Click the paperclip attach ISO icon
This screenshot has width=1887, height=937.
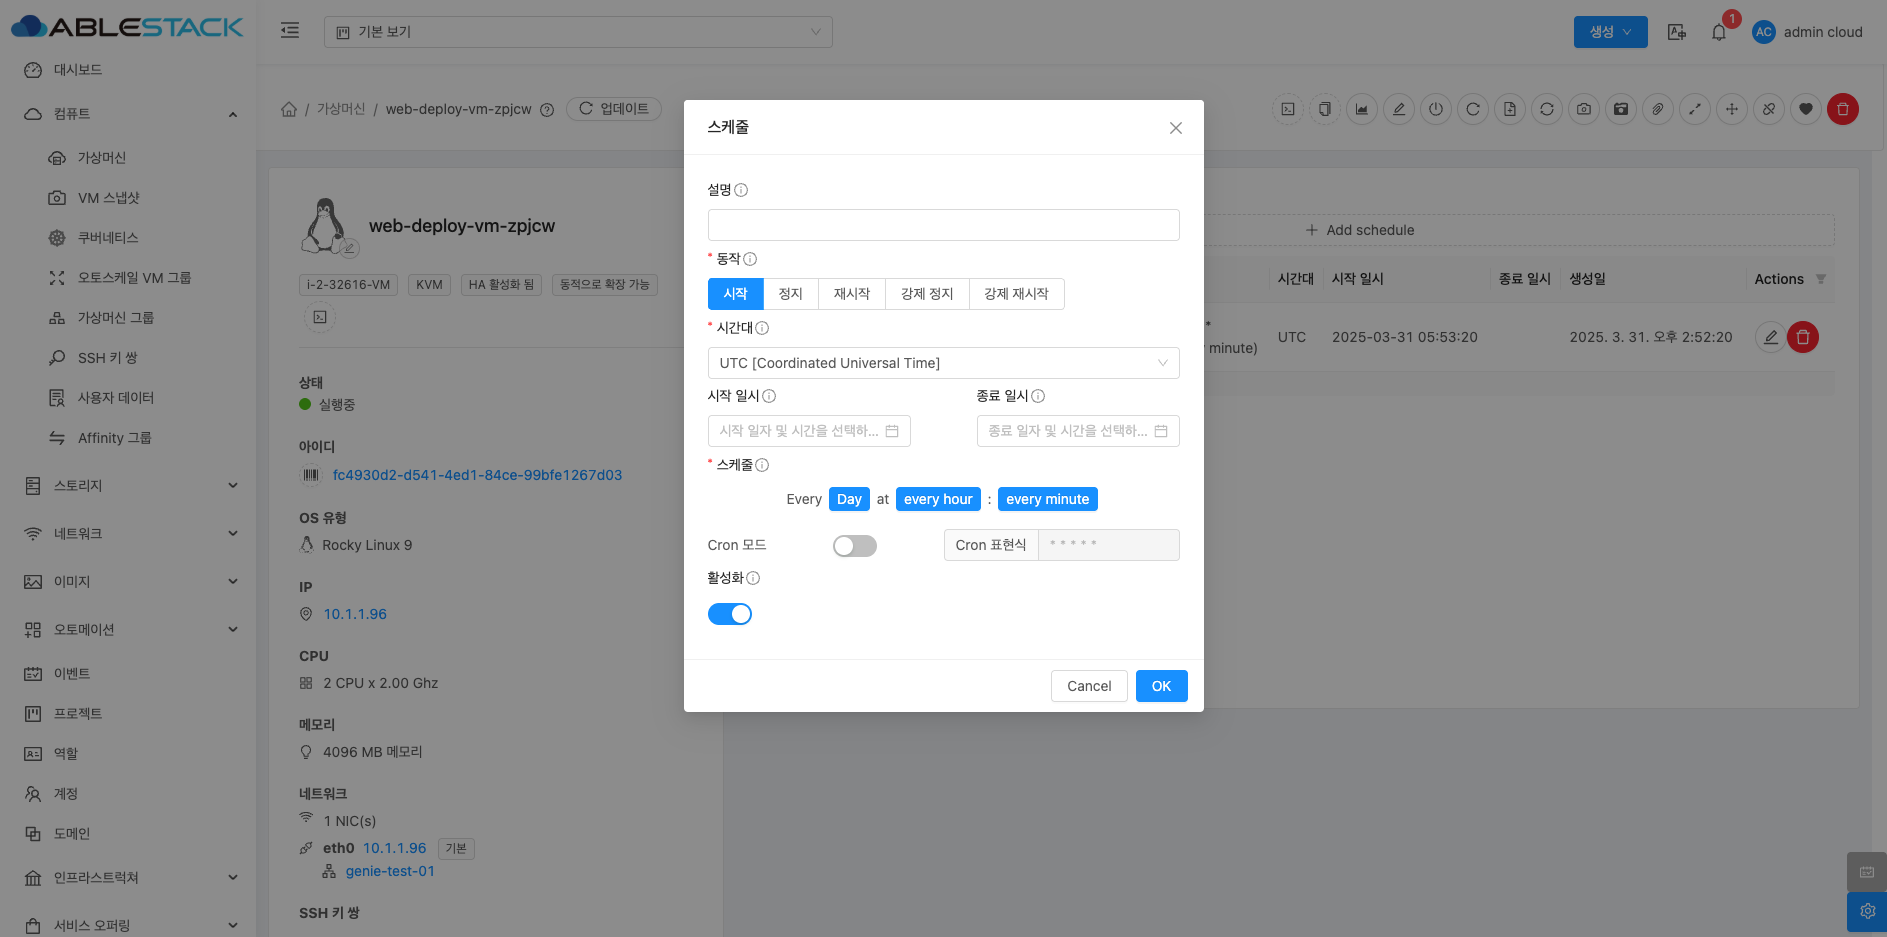tap(1657, 109)
